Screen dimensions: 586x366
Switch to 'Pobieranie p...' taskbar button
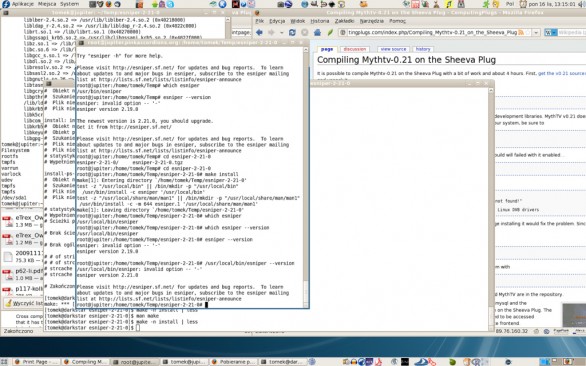point(234,362)
